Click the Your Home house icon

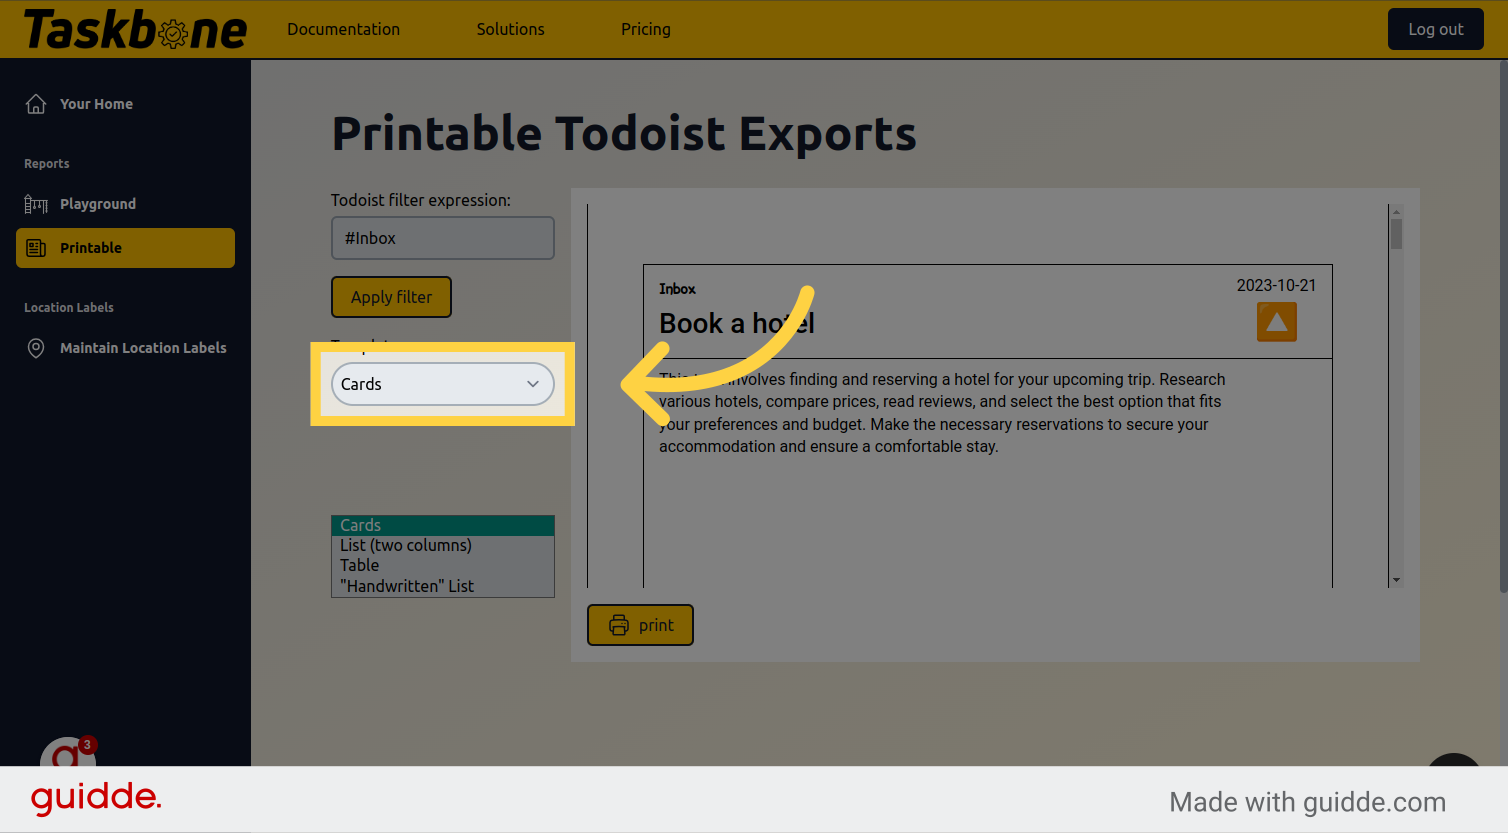36,104
